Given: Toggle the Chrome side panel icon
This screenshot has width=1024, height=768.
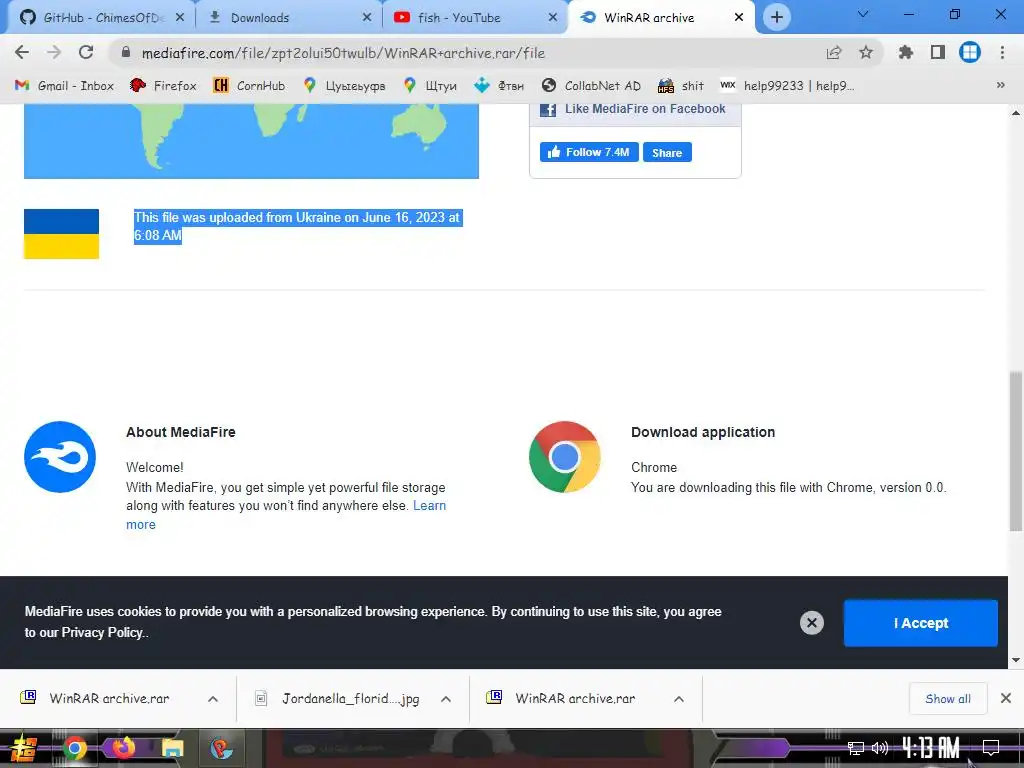Looking at the screenshot, I should 938,52.
